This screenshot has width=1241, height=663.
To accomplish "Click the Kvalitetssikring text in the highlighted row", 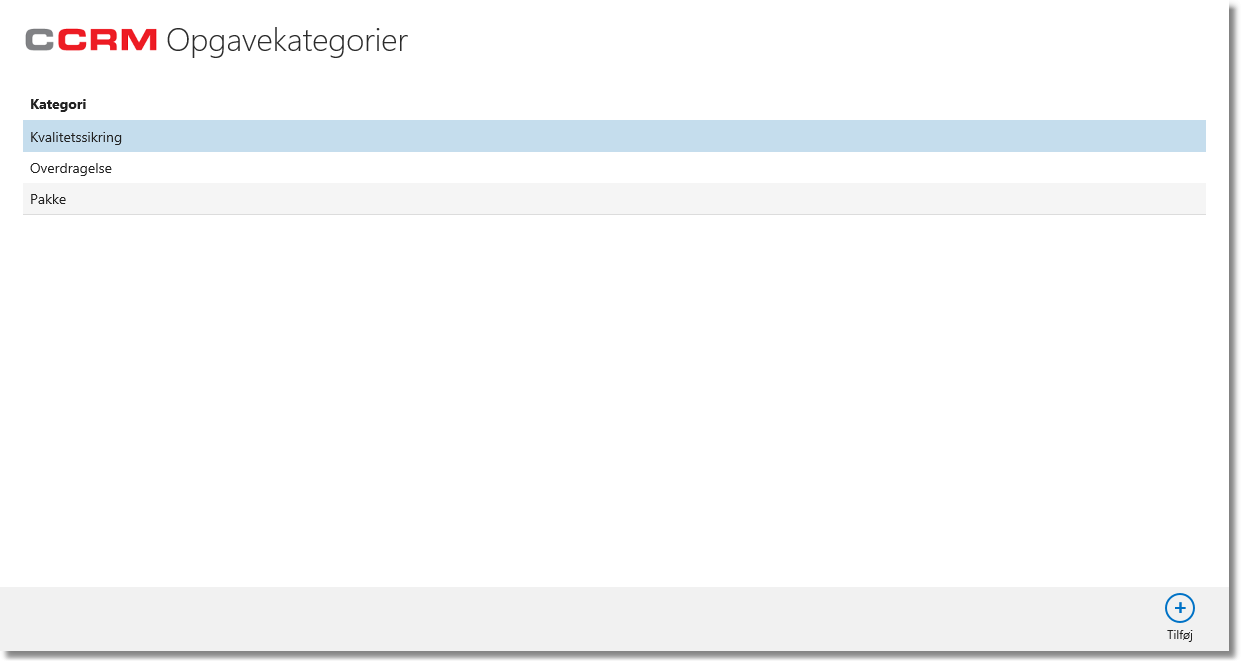I will 76,137.
